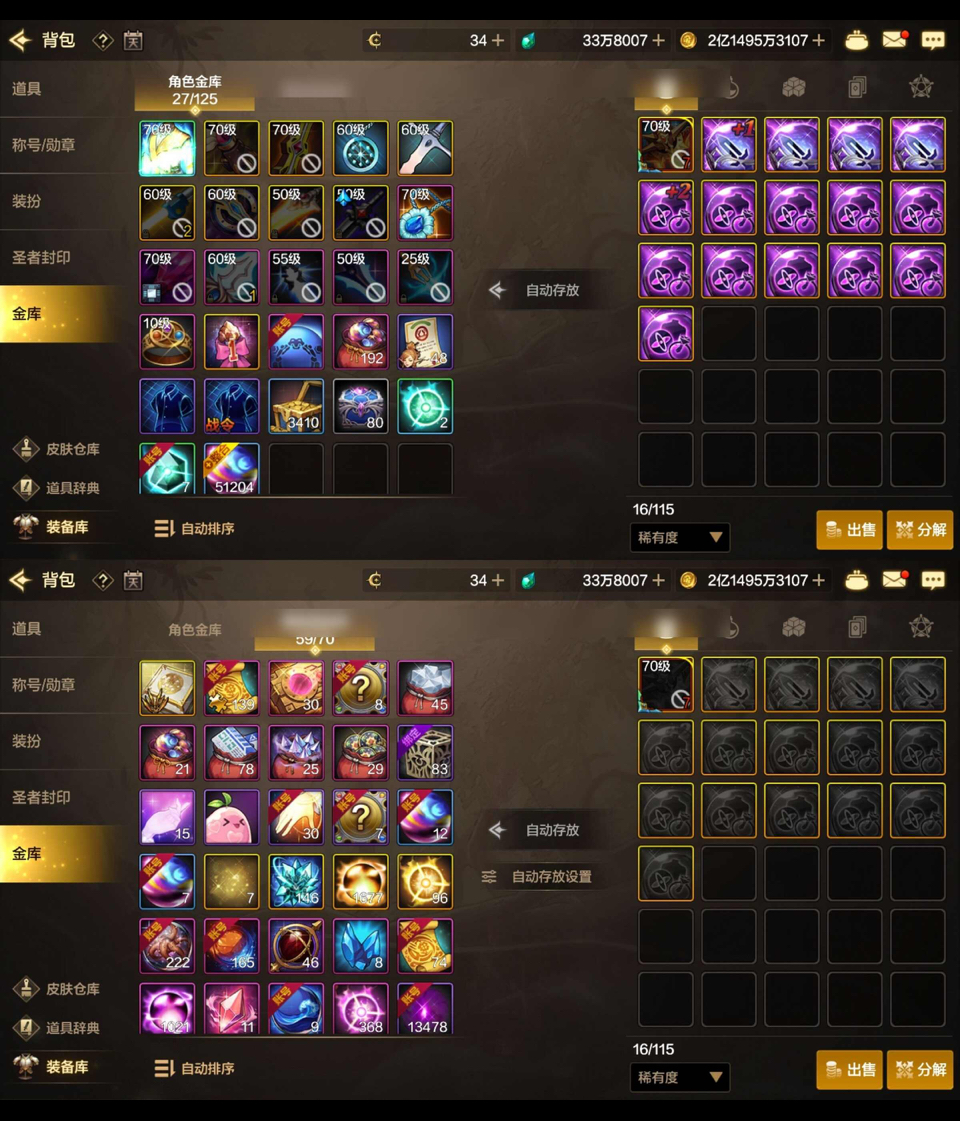Image resolution: width=960 pixels, height=1121 pixels.
Task: Select the pink peach creature item
Action: [x=232, y=817]
